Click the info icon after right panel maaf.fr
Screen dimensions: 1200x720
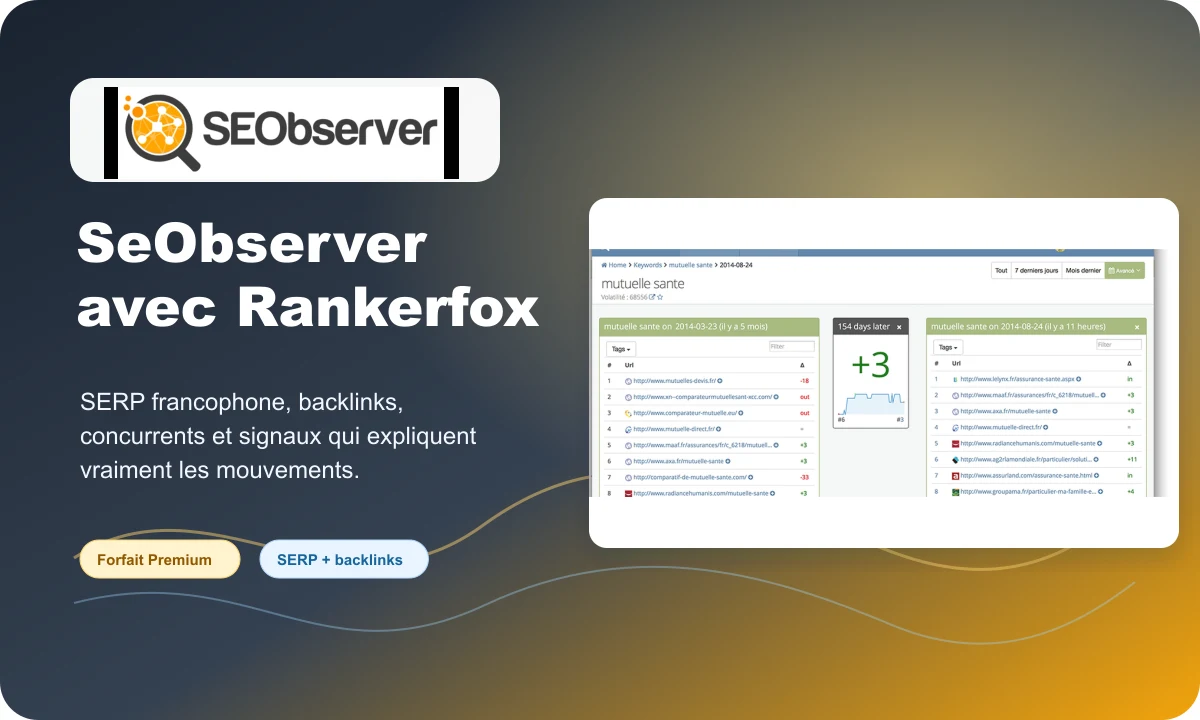[x=1103, y=395]
